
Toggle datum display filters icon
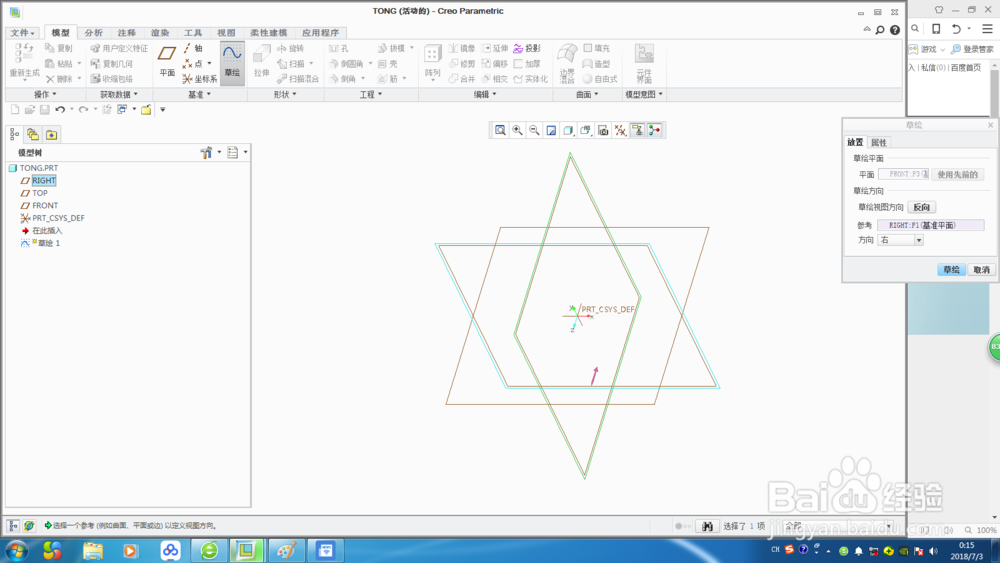click(620, 130)
